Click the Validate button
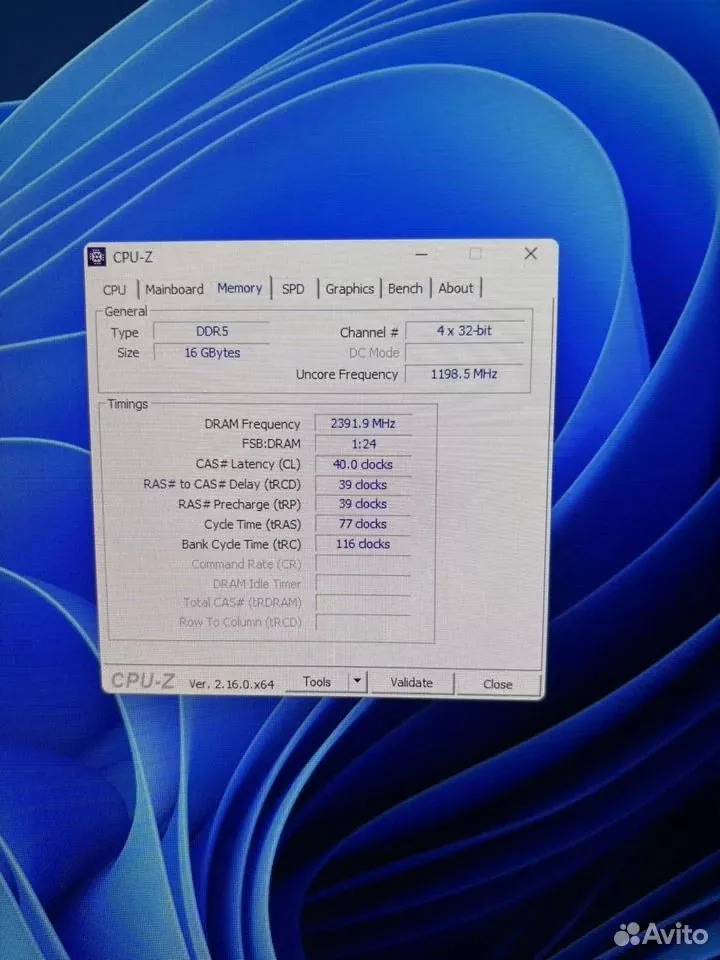Image resolution: width=720 pixels, height=960 pixels. coord(412,683)
